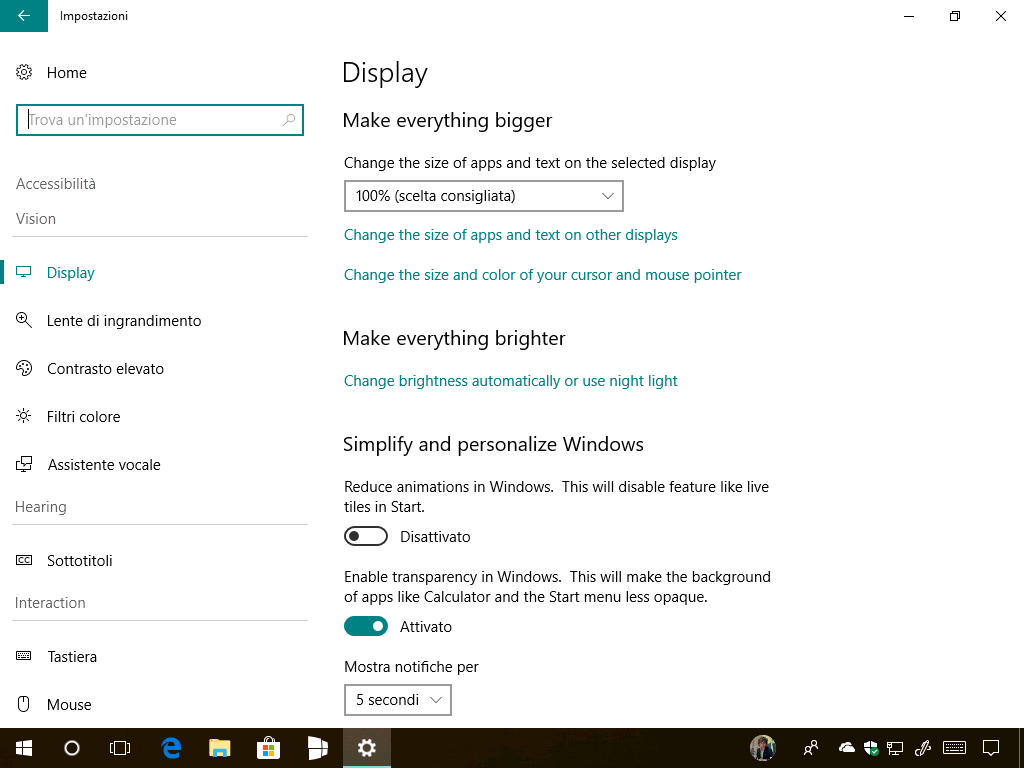Click the 'Make everything bigger' heading
Image resolution: width=1024 pixels, height=768 pixels.
(447, 121)
